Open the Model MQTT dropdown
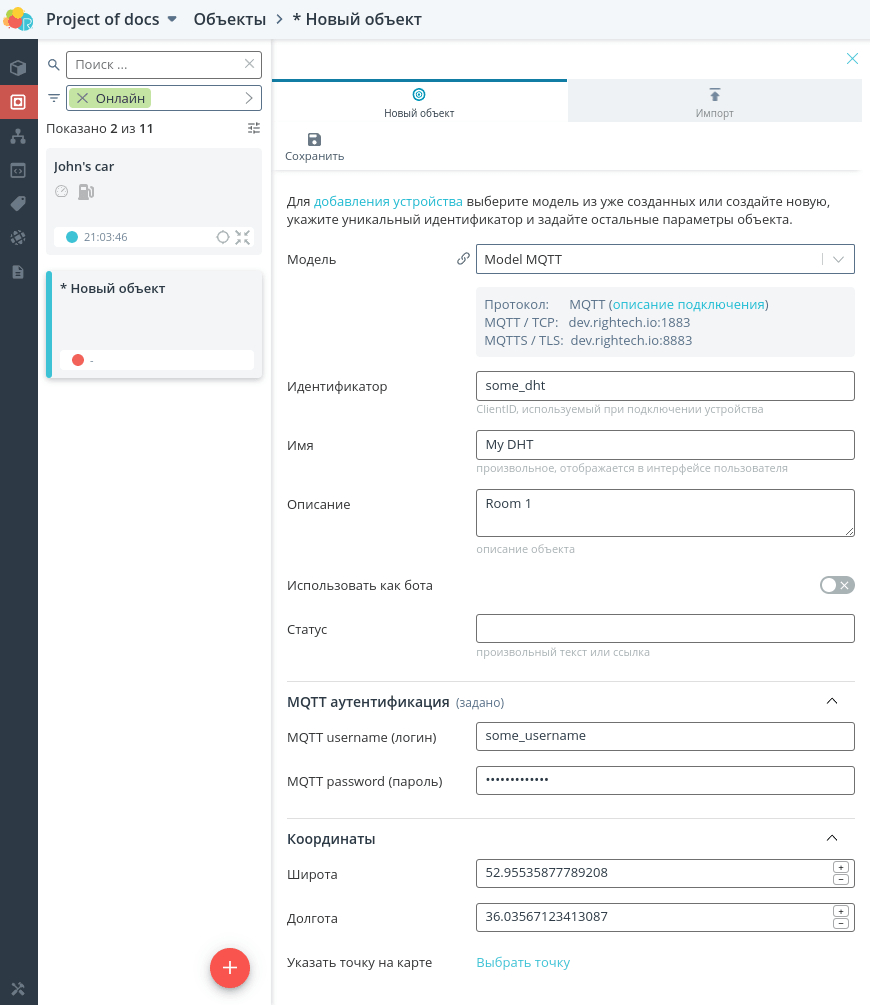 [665, 260]
